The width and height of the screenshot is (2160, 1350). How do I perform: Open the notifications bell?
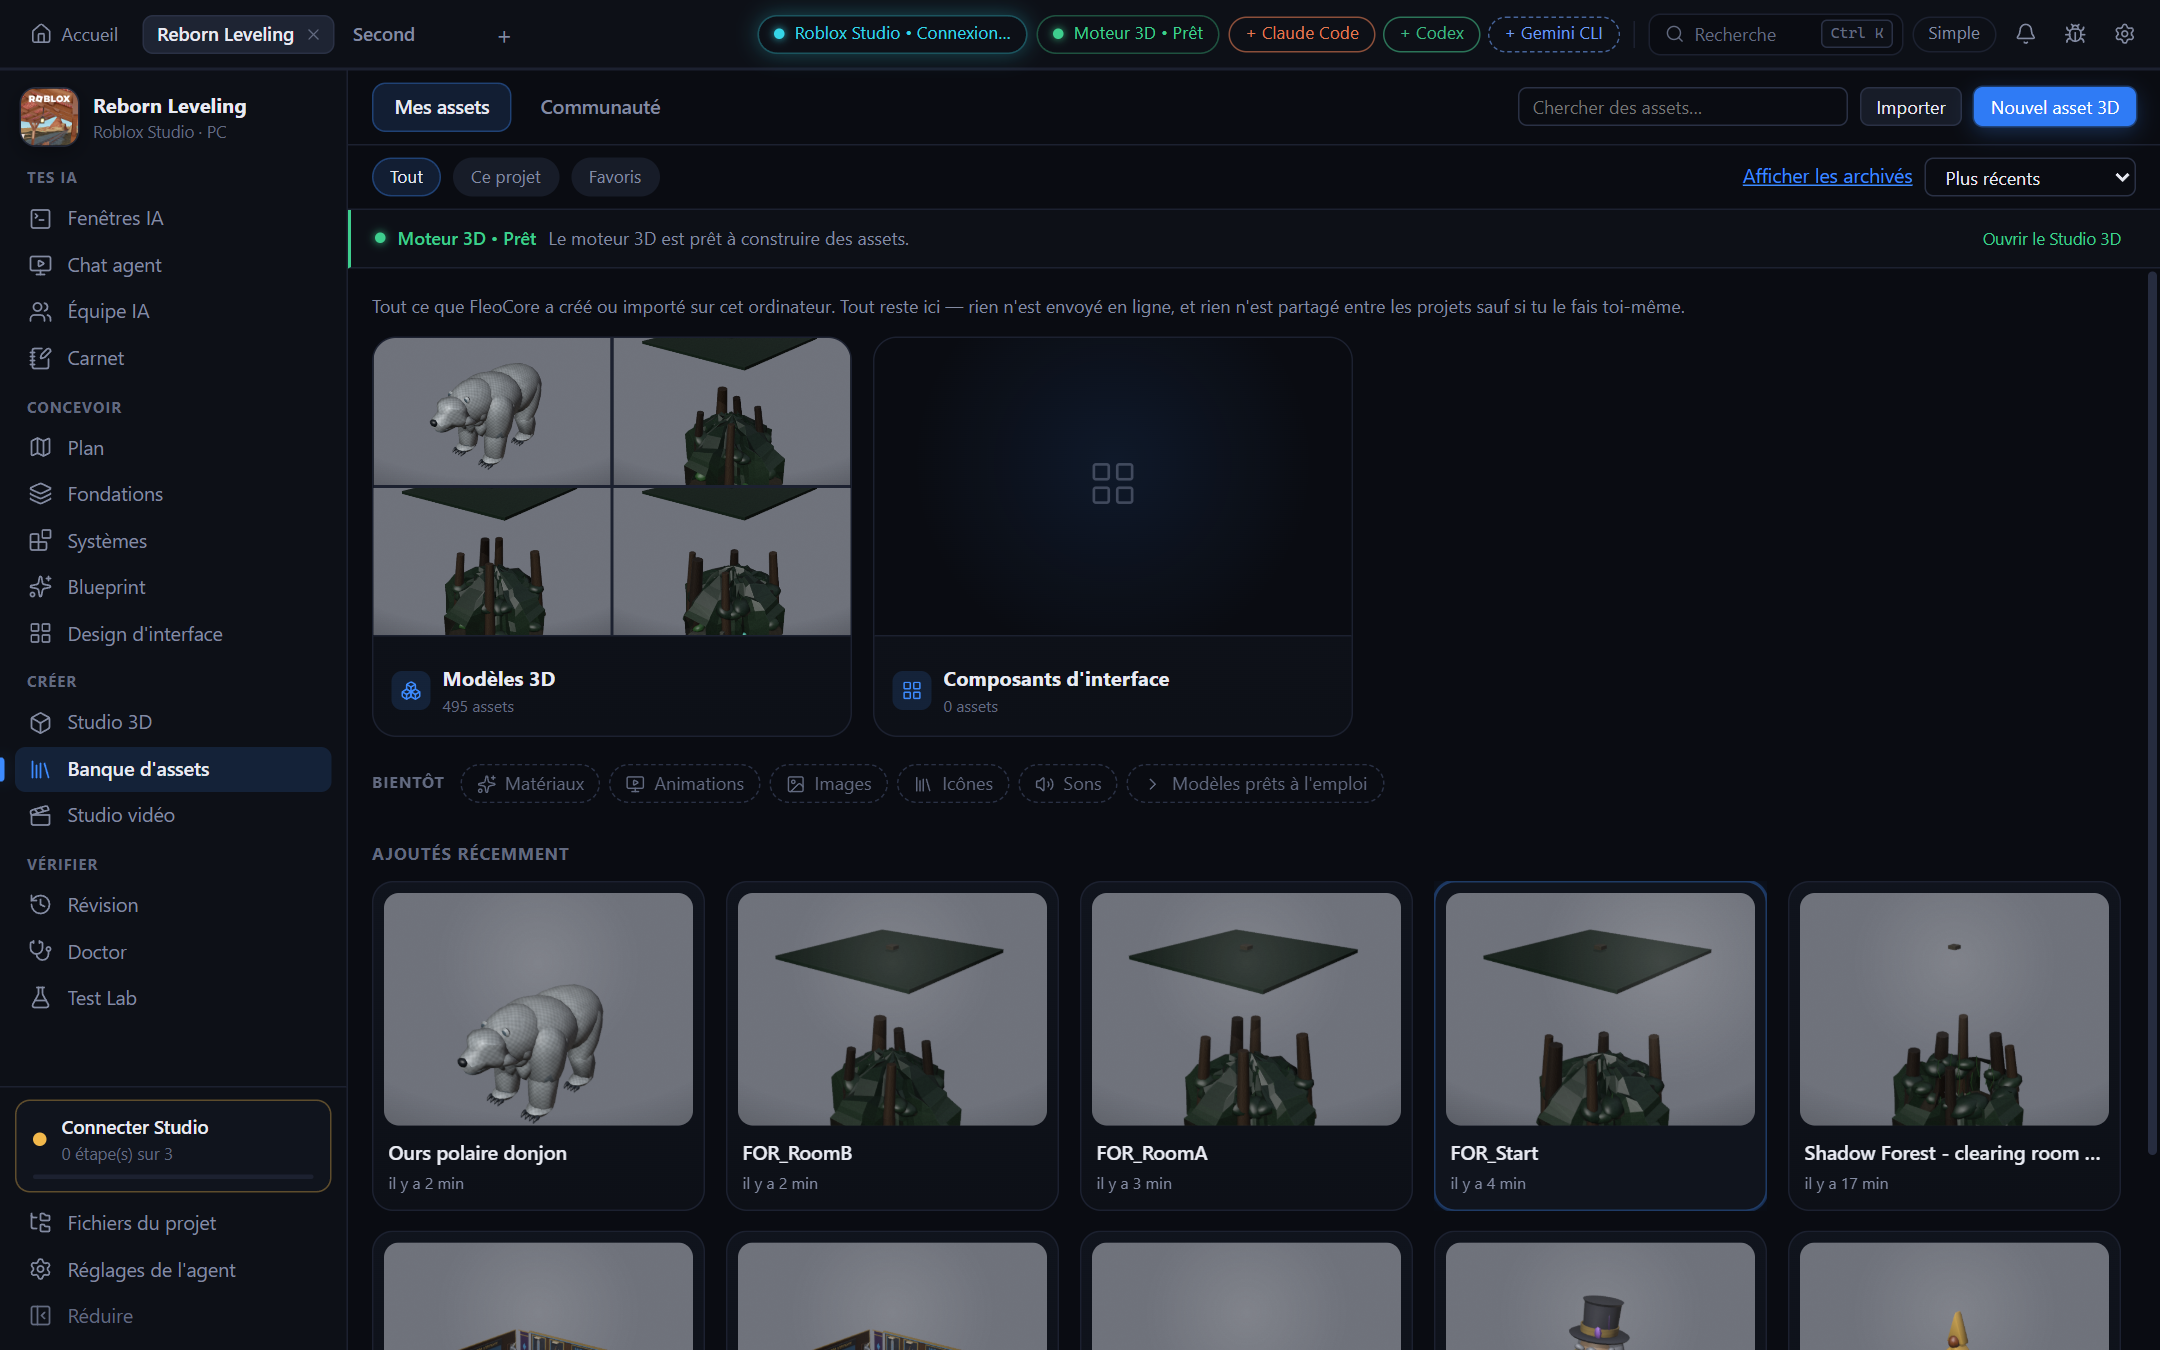pyautogui.click(x=2025, y=34)
